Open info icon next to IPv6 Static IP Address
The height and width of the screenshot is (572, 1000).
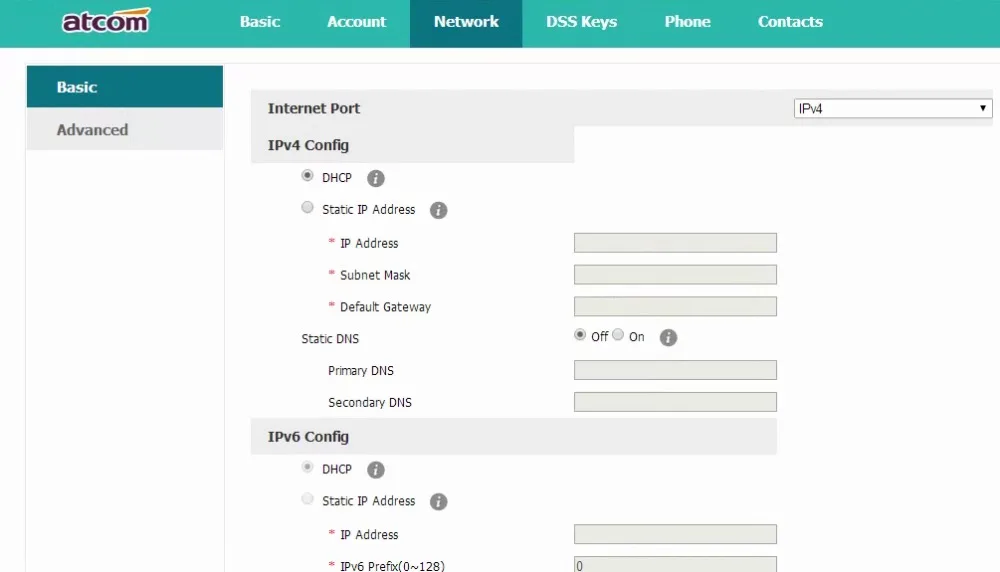click(438, 502)
